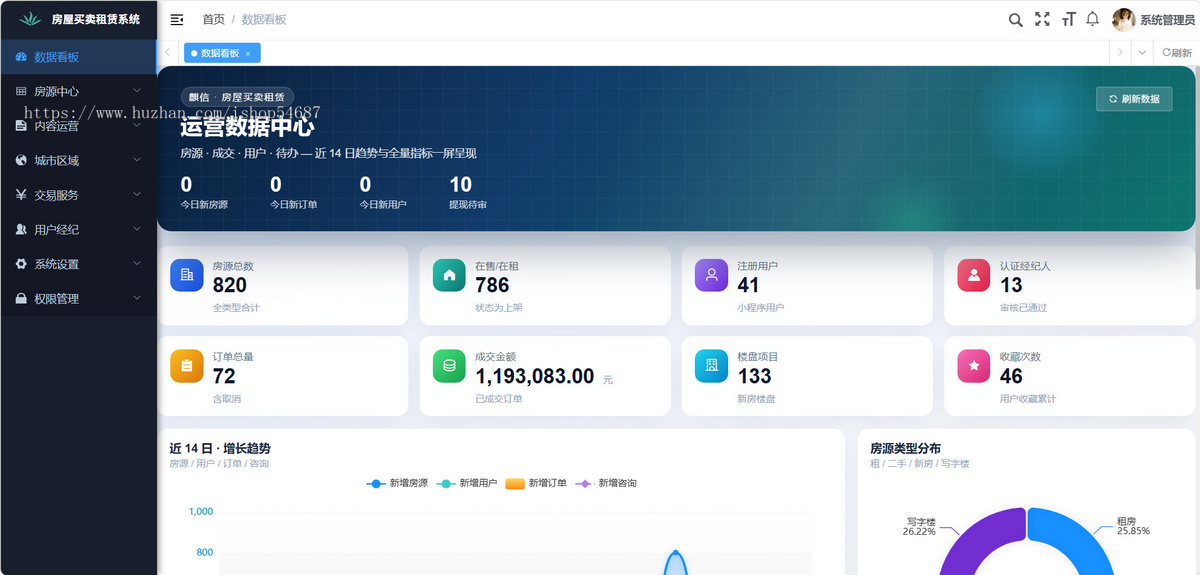Close the 数据看板 tab with its x
1200x575 pixels.
(x=248, y=53)
